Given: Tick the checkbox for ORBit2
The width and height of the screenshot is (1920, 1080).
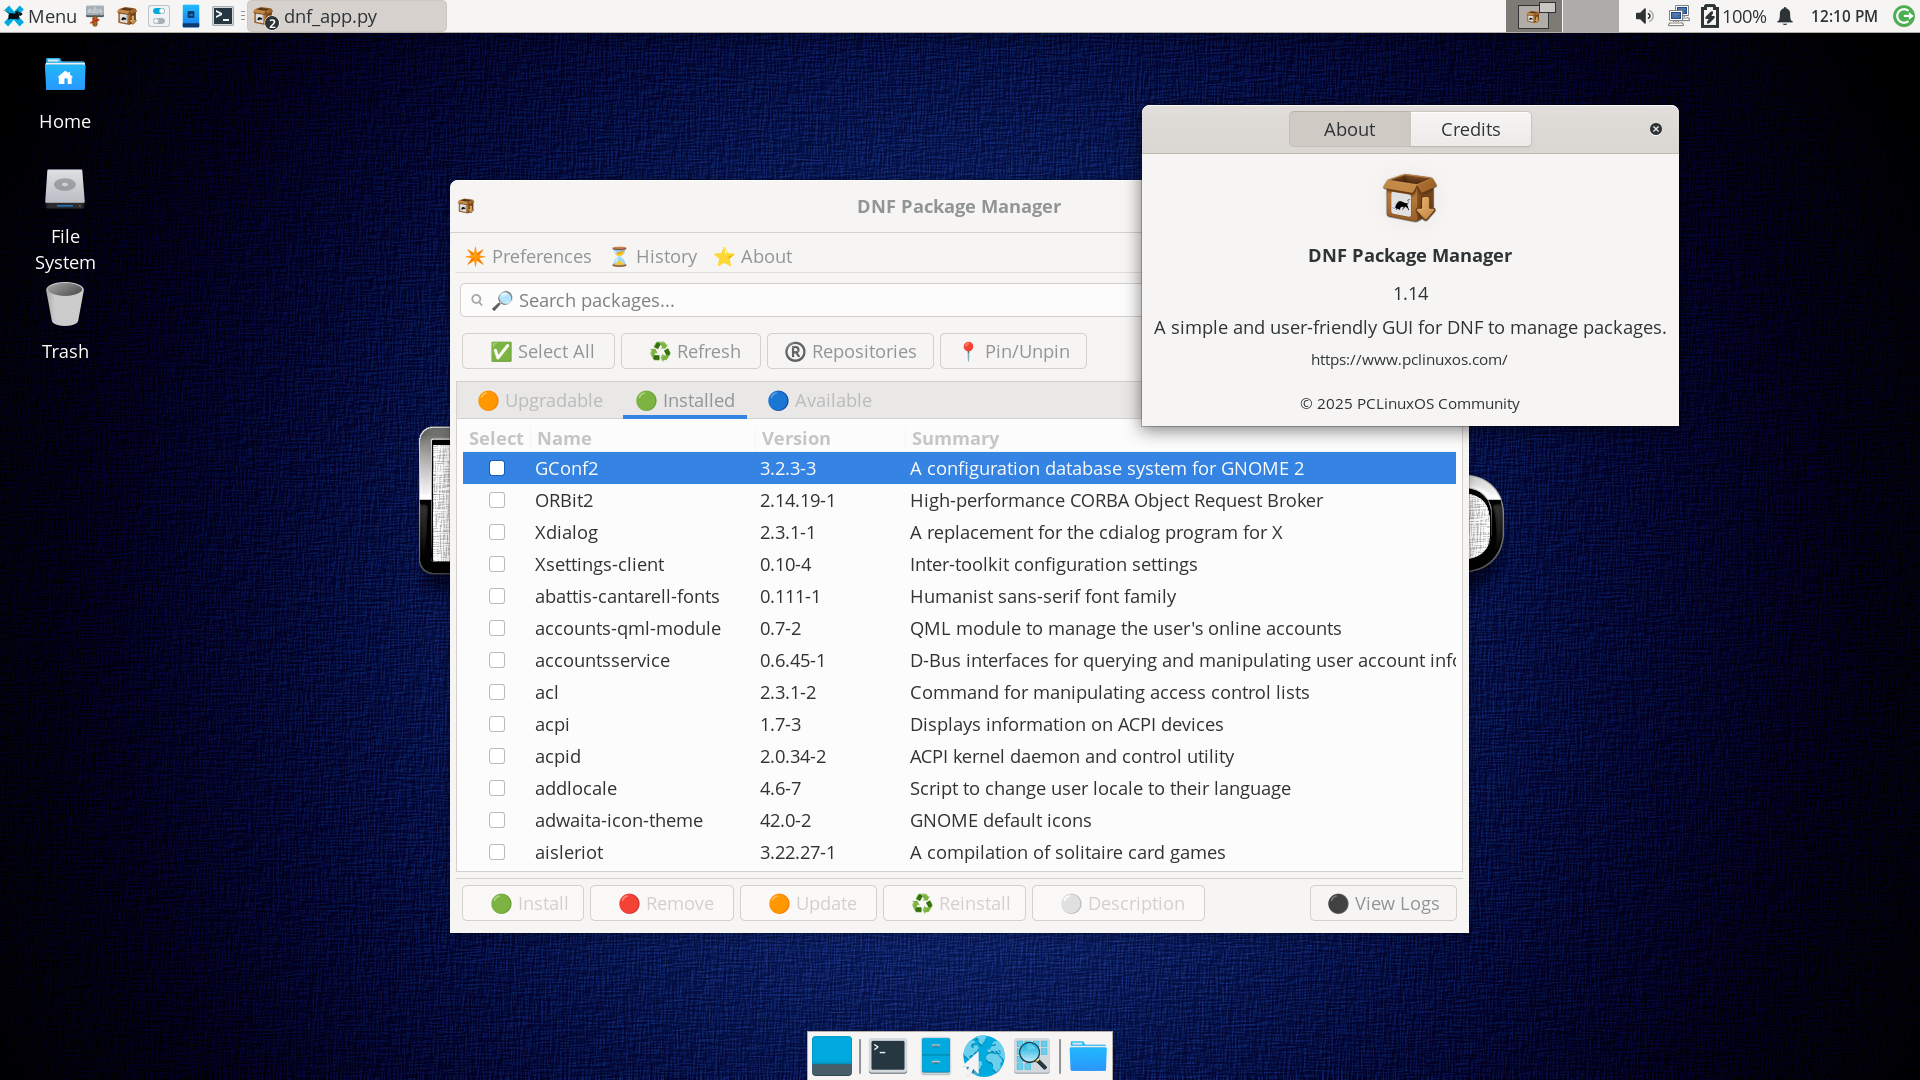Looking at the screenshot, I should point(497,500).
